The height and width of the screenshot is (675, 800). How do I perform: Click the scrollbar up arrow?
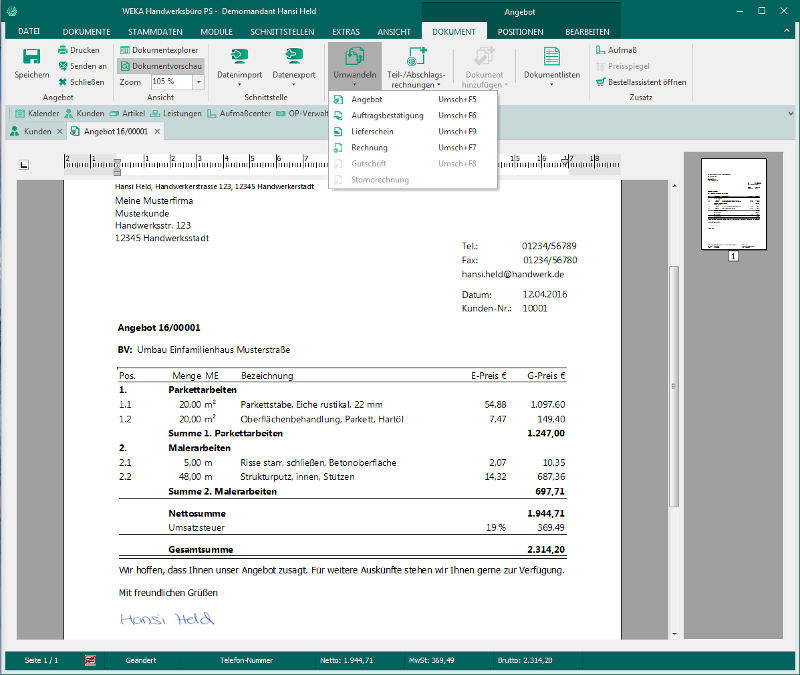click(x=674, y=186)
